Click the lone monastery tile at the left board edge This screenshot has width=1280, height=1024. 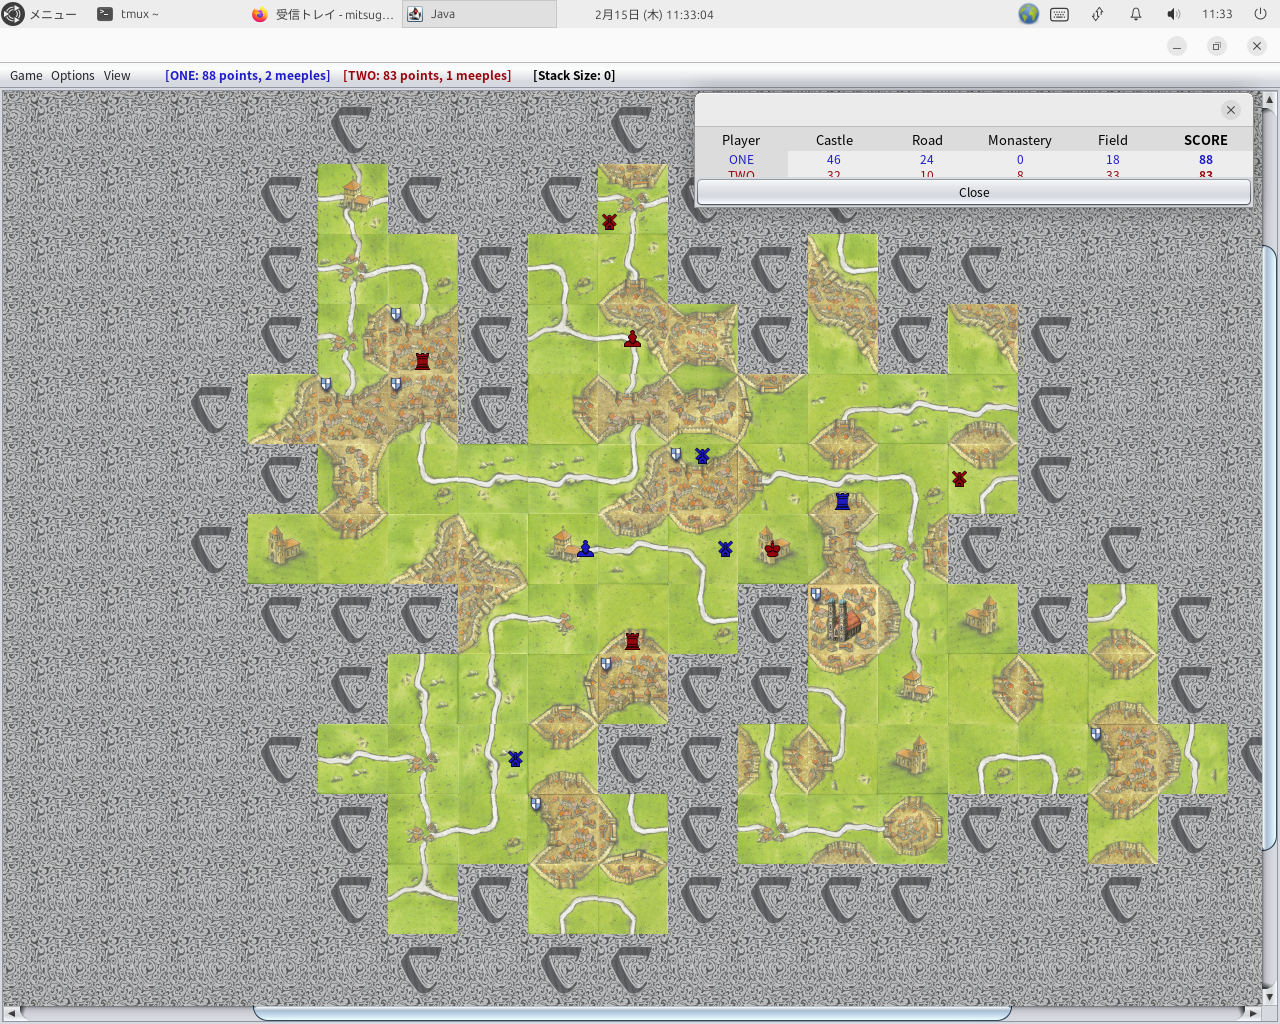pyautogui.click(x=282, y=549)
